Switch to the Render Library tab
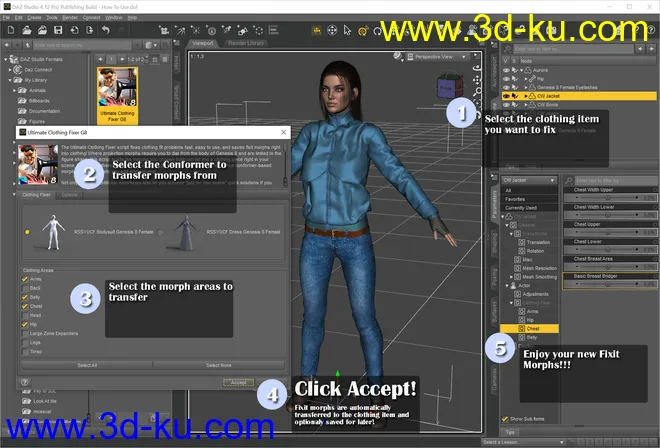 [243, 44]
